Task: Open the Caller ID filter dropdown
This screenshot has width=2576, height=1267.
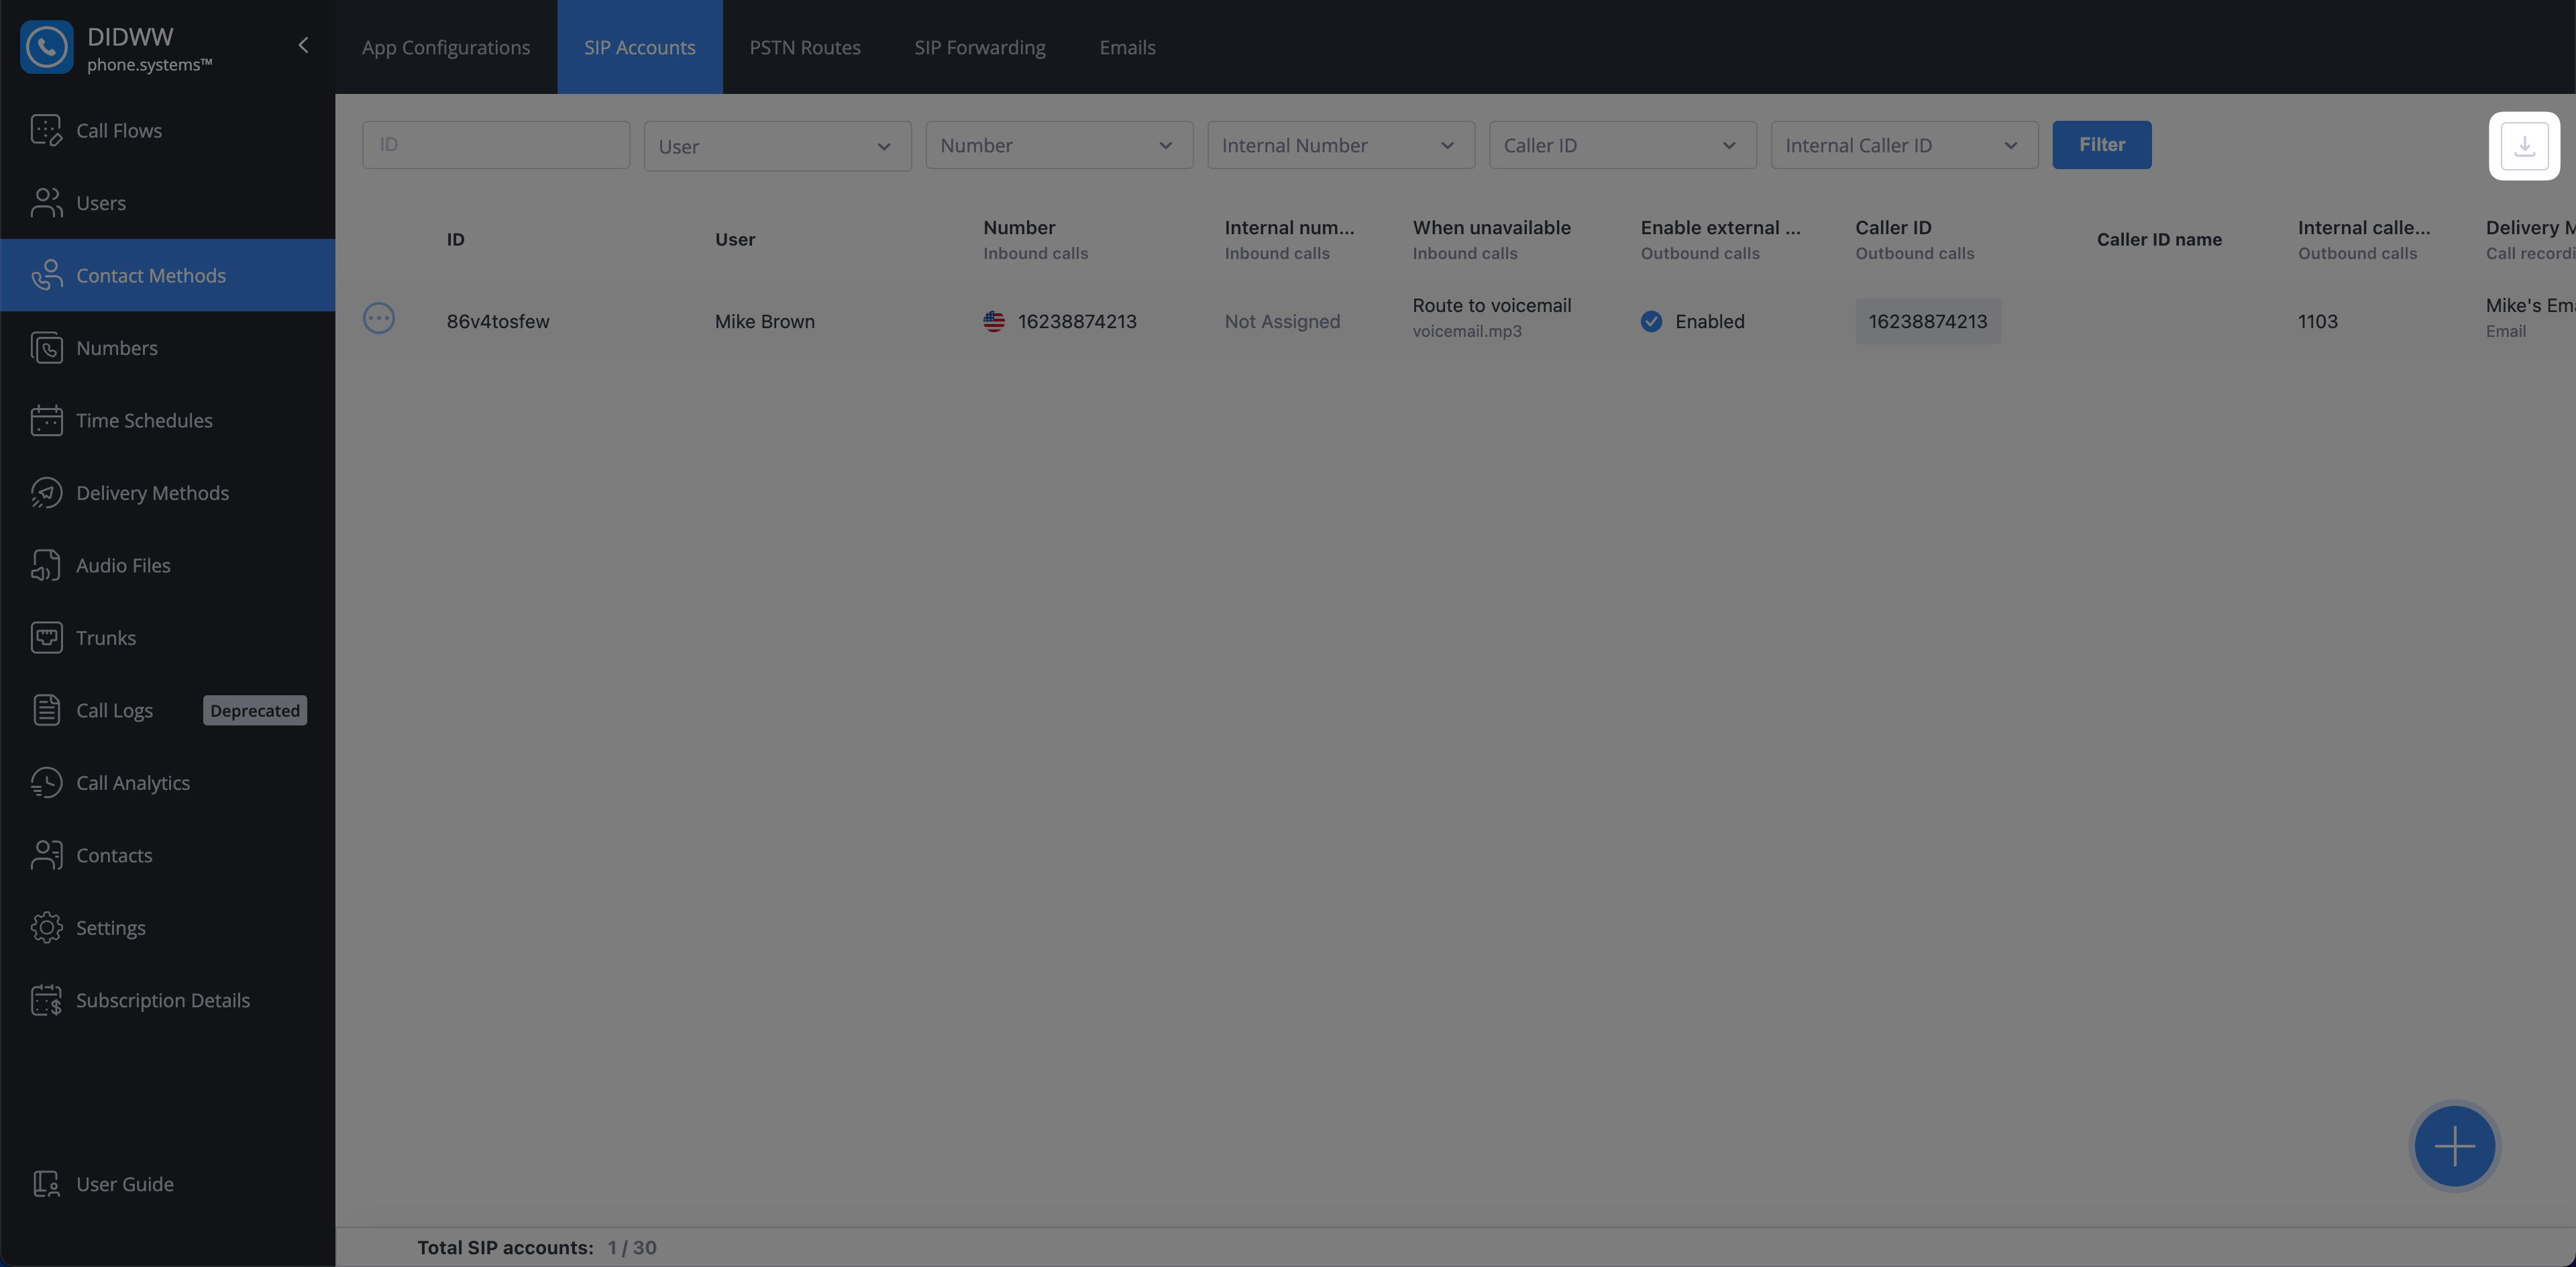Action: tap(1622, 146)
